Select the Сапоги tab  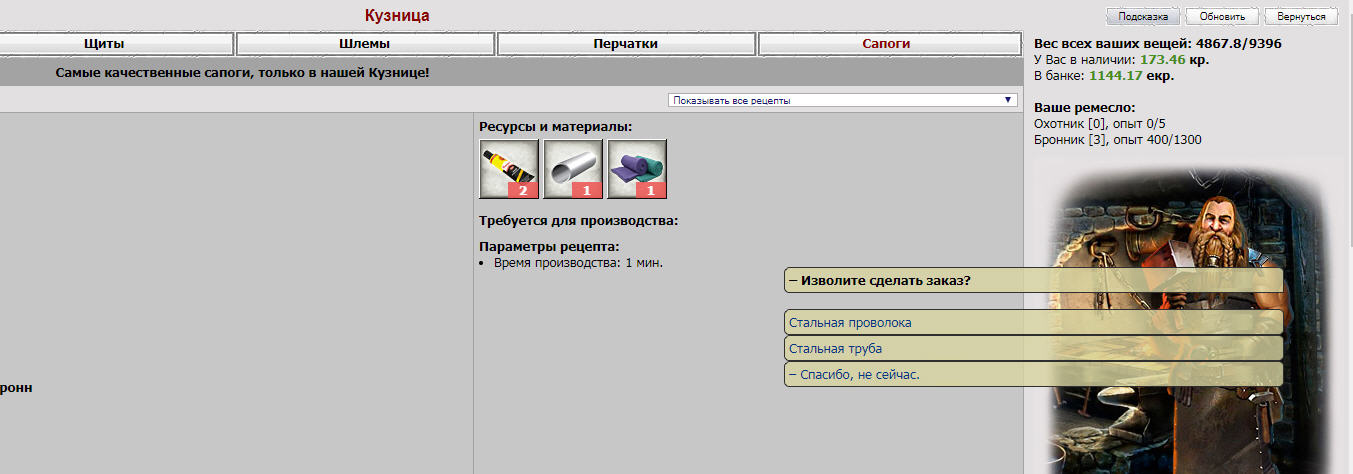point(886,44)
